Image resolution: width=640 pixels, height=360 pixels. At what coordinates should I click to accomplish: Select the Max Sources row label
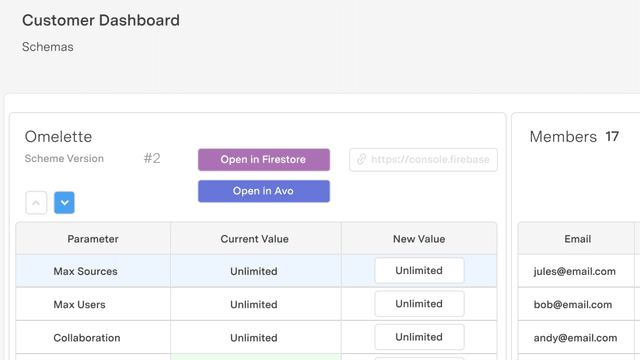tap(85, 271)
